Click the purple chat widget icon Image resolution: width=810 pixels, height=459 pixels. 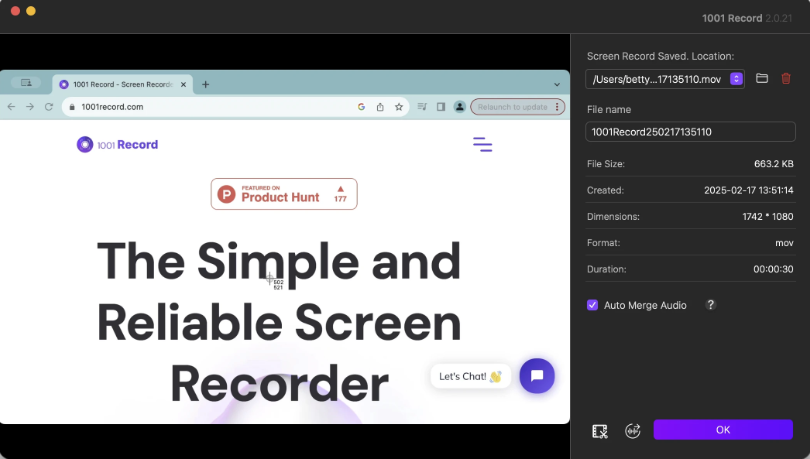pyautogui.click(x=537, y=376)
